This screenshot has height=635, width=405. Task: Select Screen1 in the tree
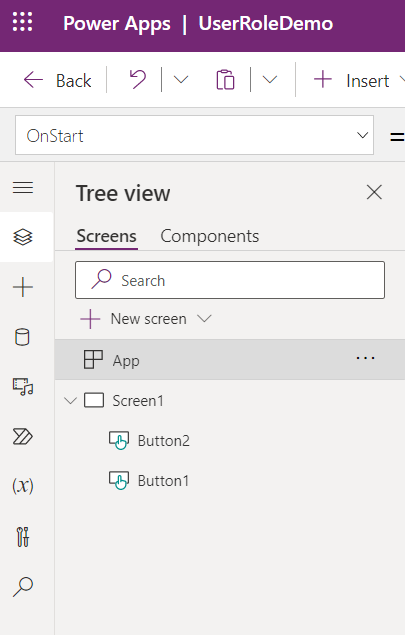point(138,401)
